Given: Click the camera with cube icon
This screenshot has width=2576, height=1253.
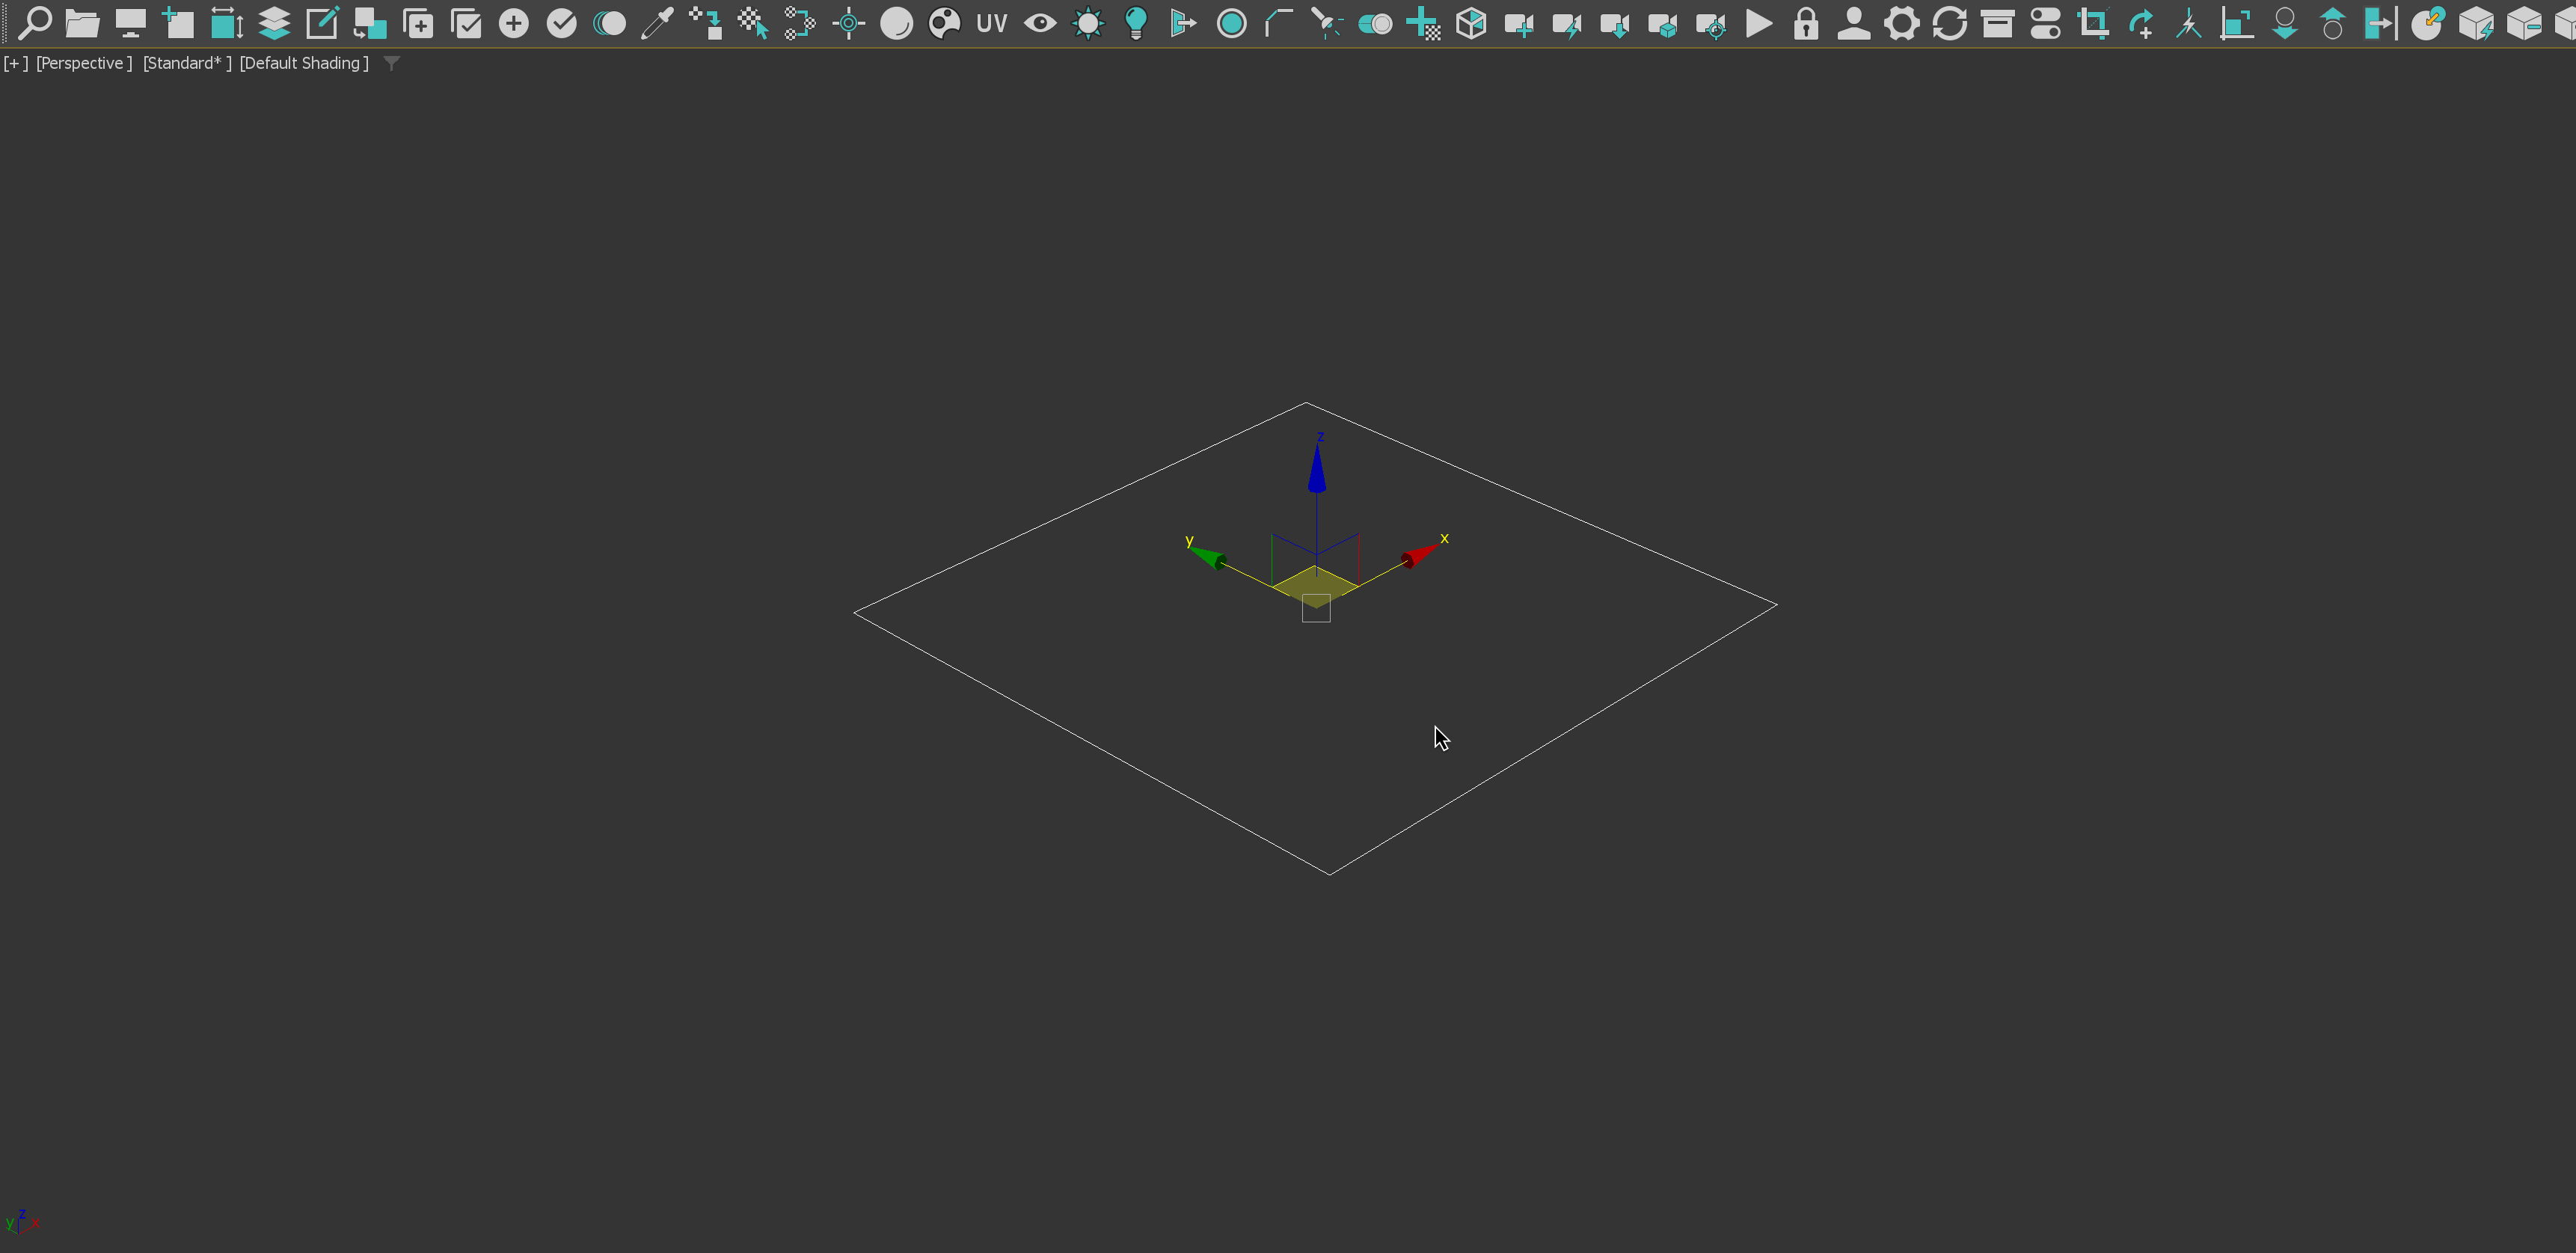Looking at the screenshot, I should pyautogui.click(x=1663, y=24).
